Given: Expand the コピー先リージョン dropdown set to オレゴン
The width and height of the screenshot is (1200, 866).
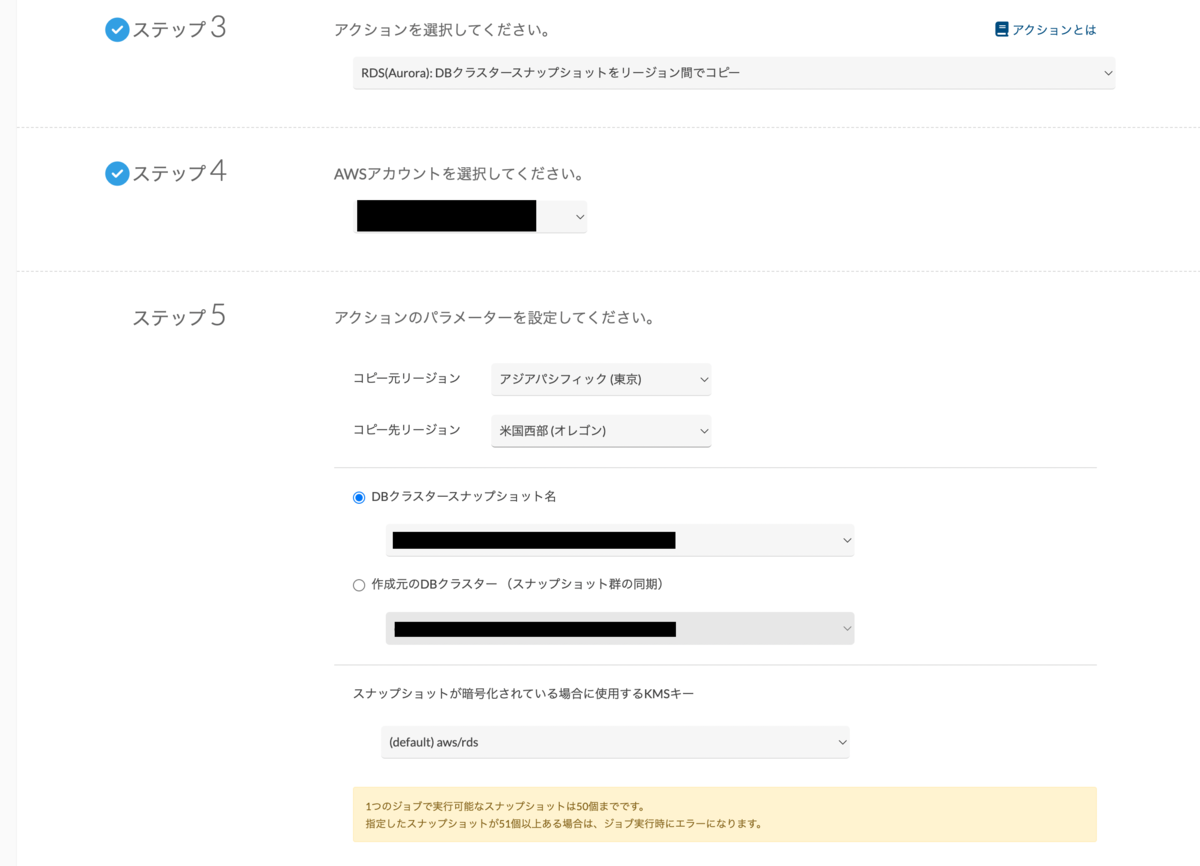Looking at the screenshot, I should (x=601, y=431).
